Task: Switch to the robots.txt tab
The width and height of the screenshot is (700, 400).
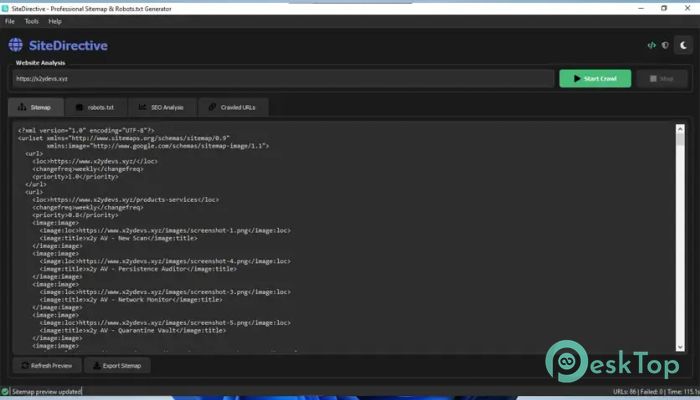Action: [96, 107]
